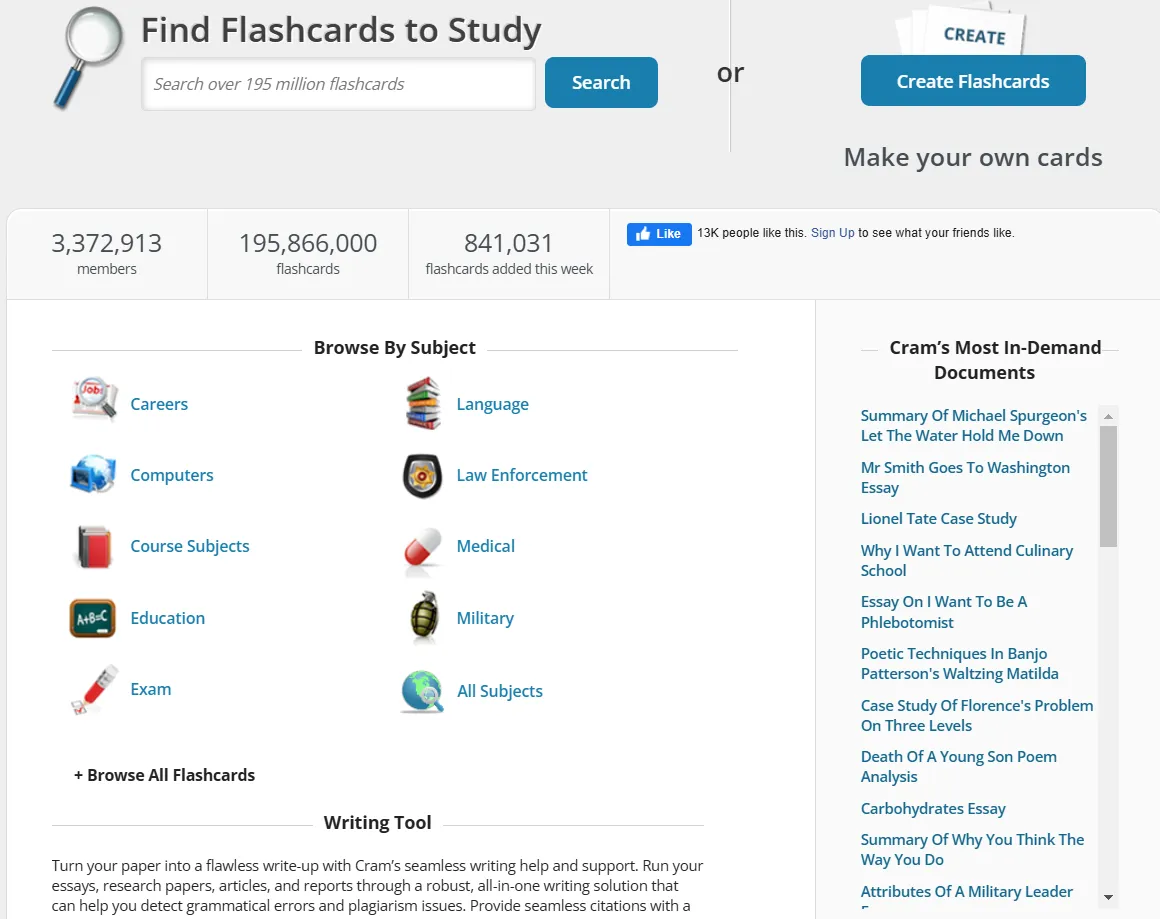Screen dimensions: 1160x919
Task: Click the Facebook Like button
Action: click(x=659, y=234)
